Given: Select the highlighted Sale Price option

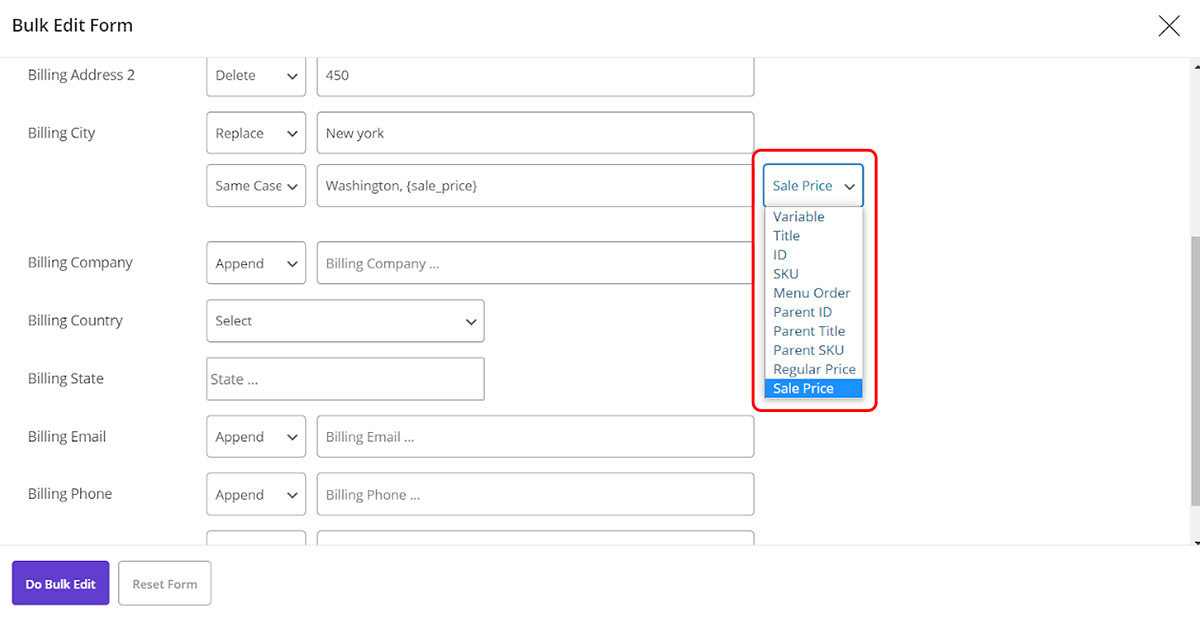Looking at the screenshot, I should tap(803, 388).
